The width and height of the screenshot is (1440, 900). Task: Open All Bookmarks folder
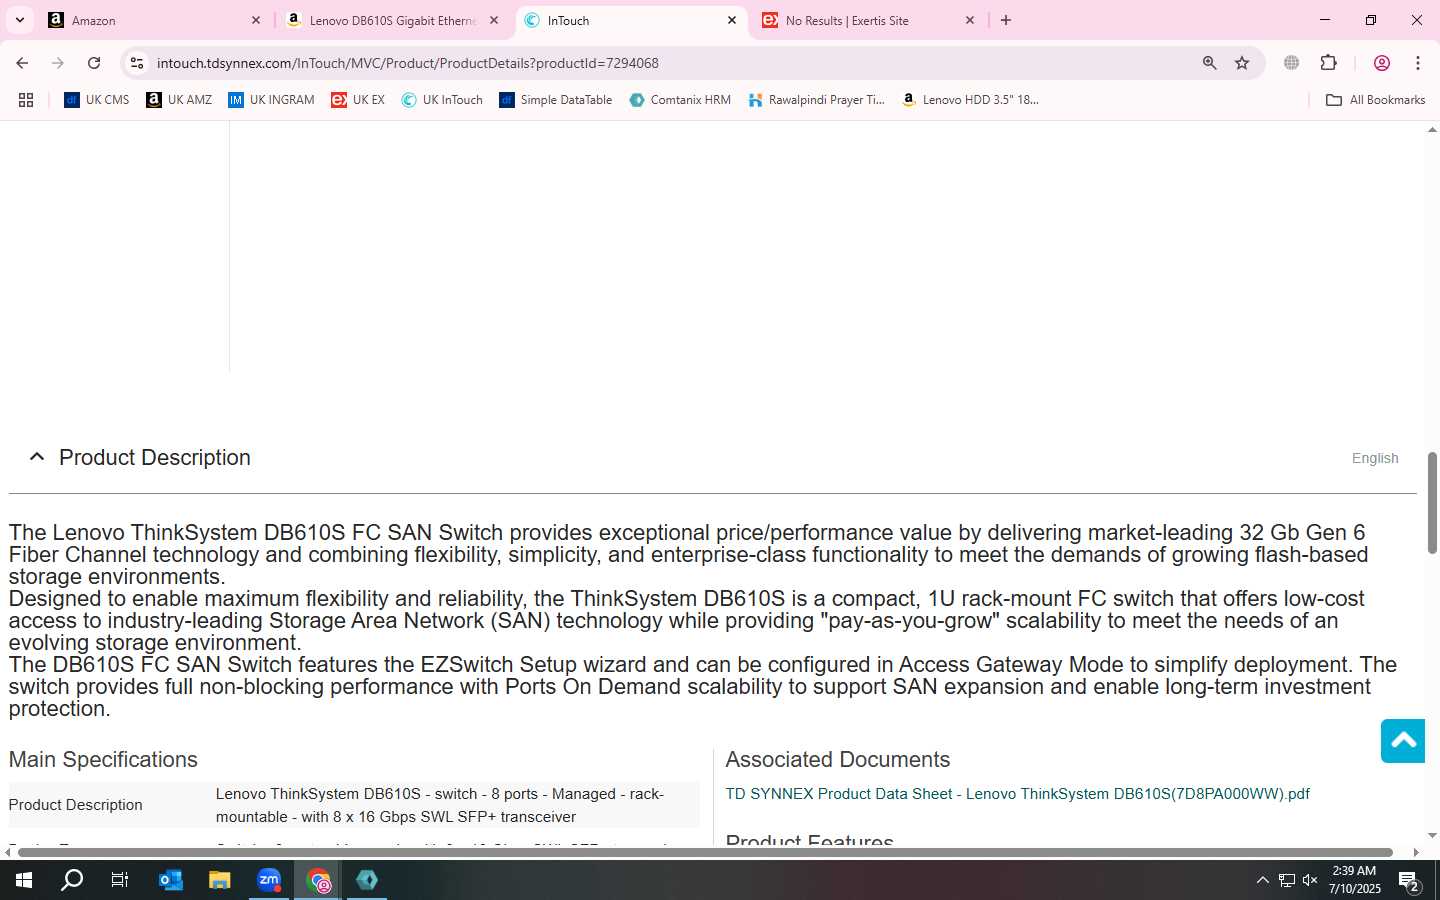tap(1375, 100)
